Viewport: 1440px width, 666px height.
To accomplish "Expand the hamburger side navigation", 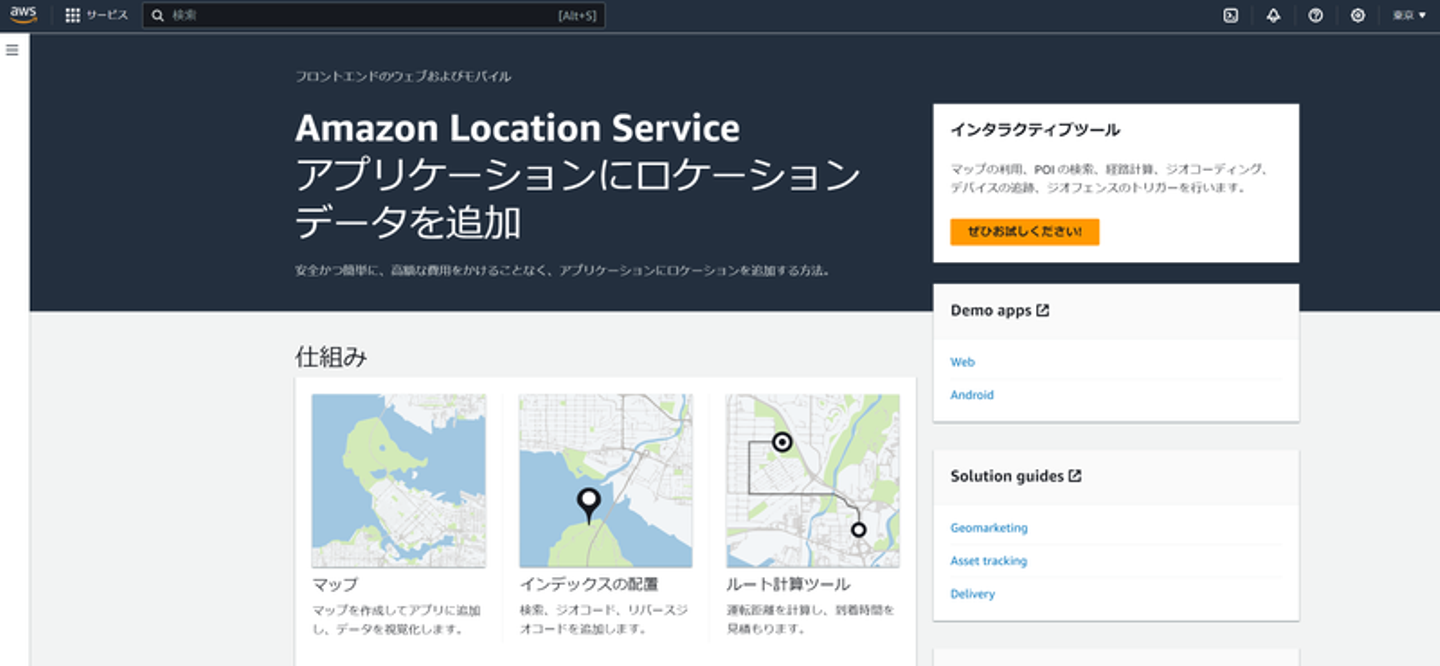I will [x=12, y=50].
